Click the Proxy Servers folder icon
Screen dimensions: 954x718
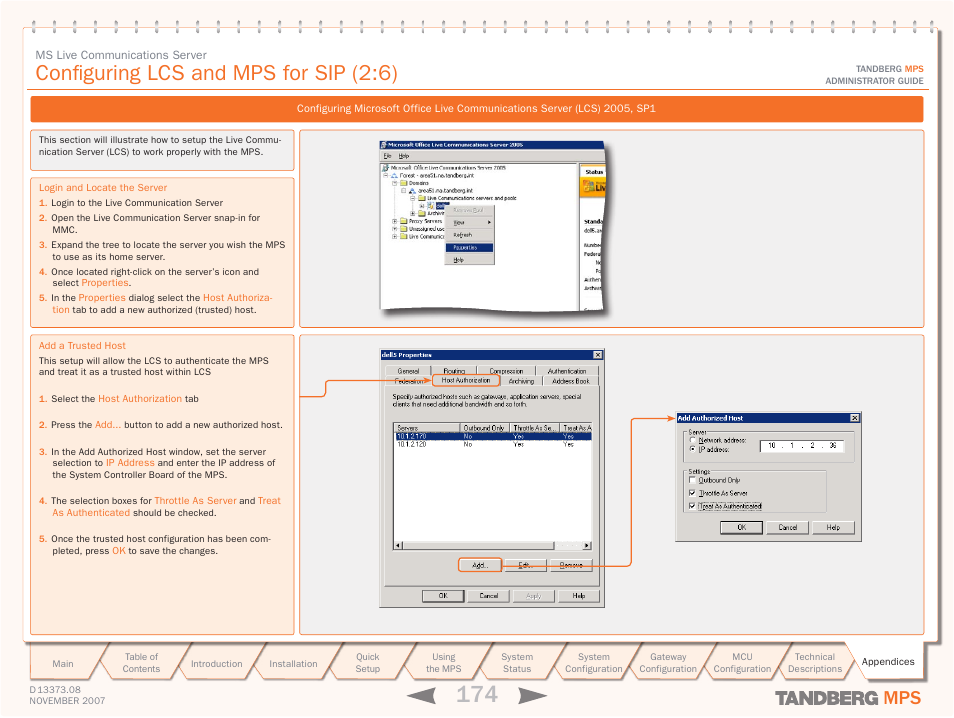(x=403, y=221)
